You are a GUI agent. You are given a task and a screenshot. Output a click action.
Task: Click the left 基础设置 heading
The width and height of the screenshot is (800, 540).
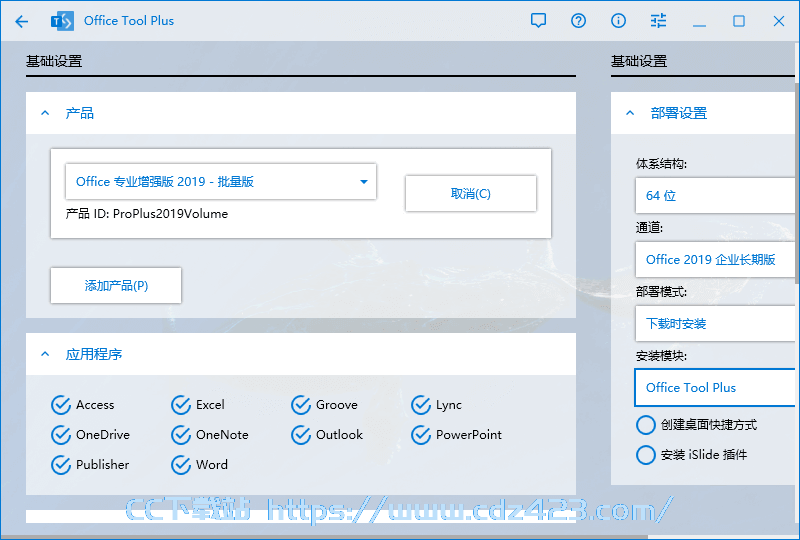pos(54,61)
